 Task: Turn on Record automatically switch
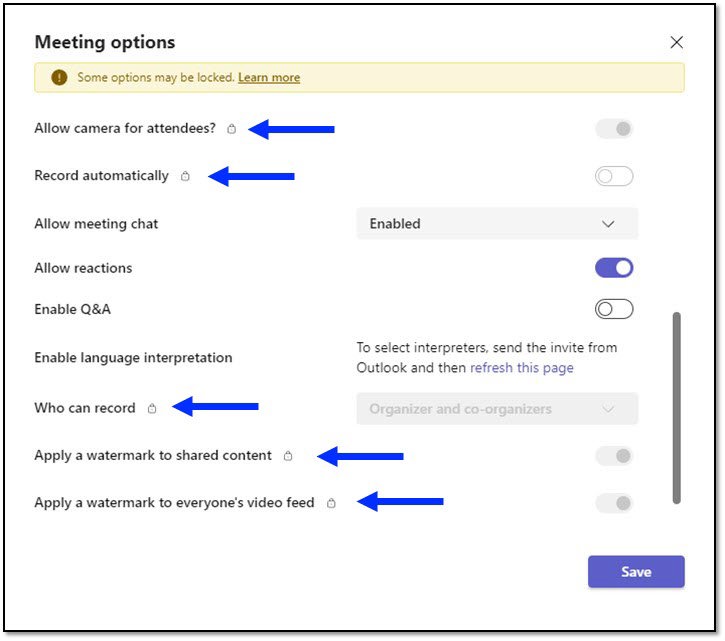614,177
